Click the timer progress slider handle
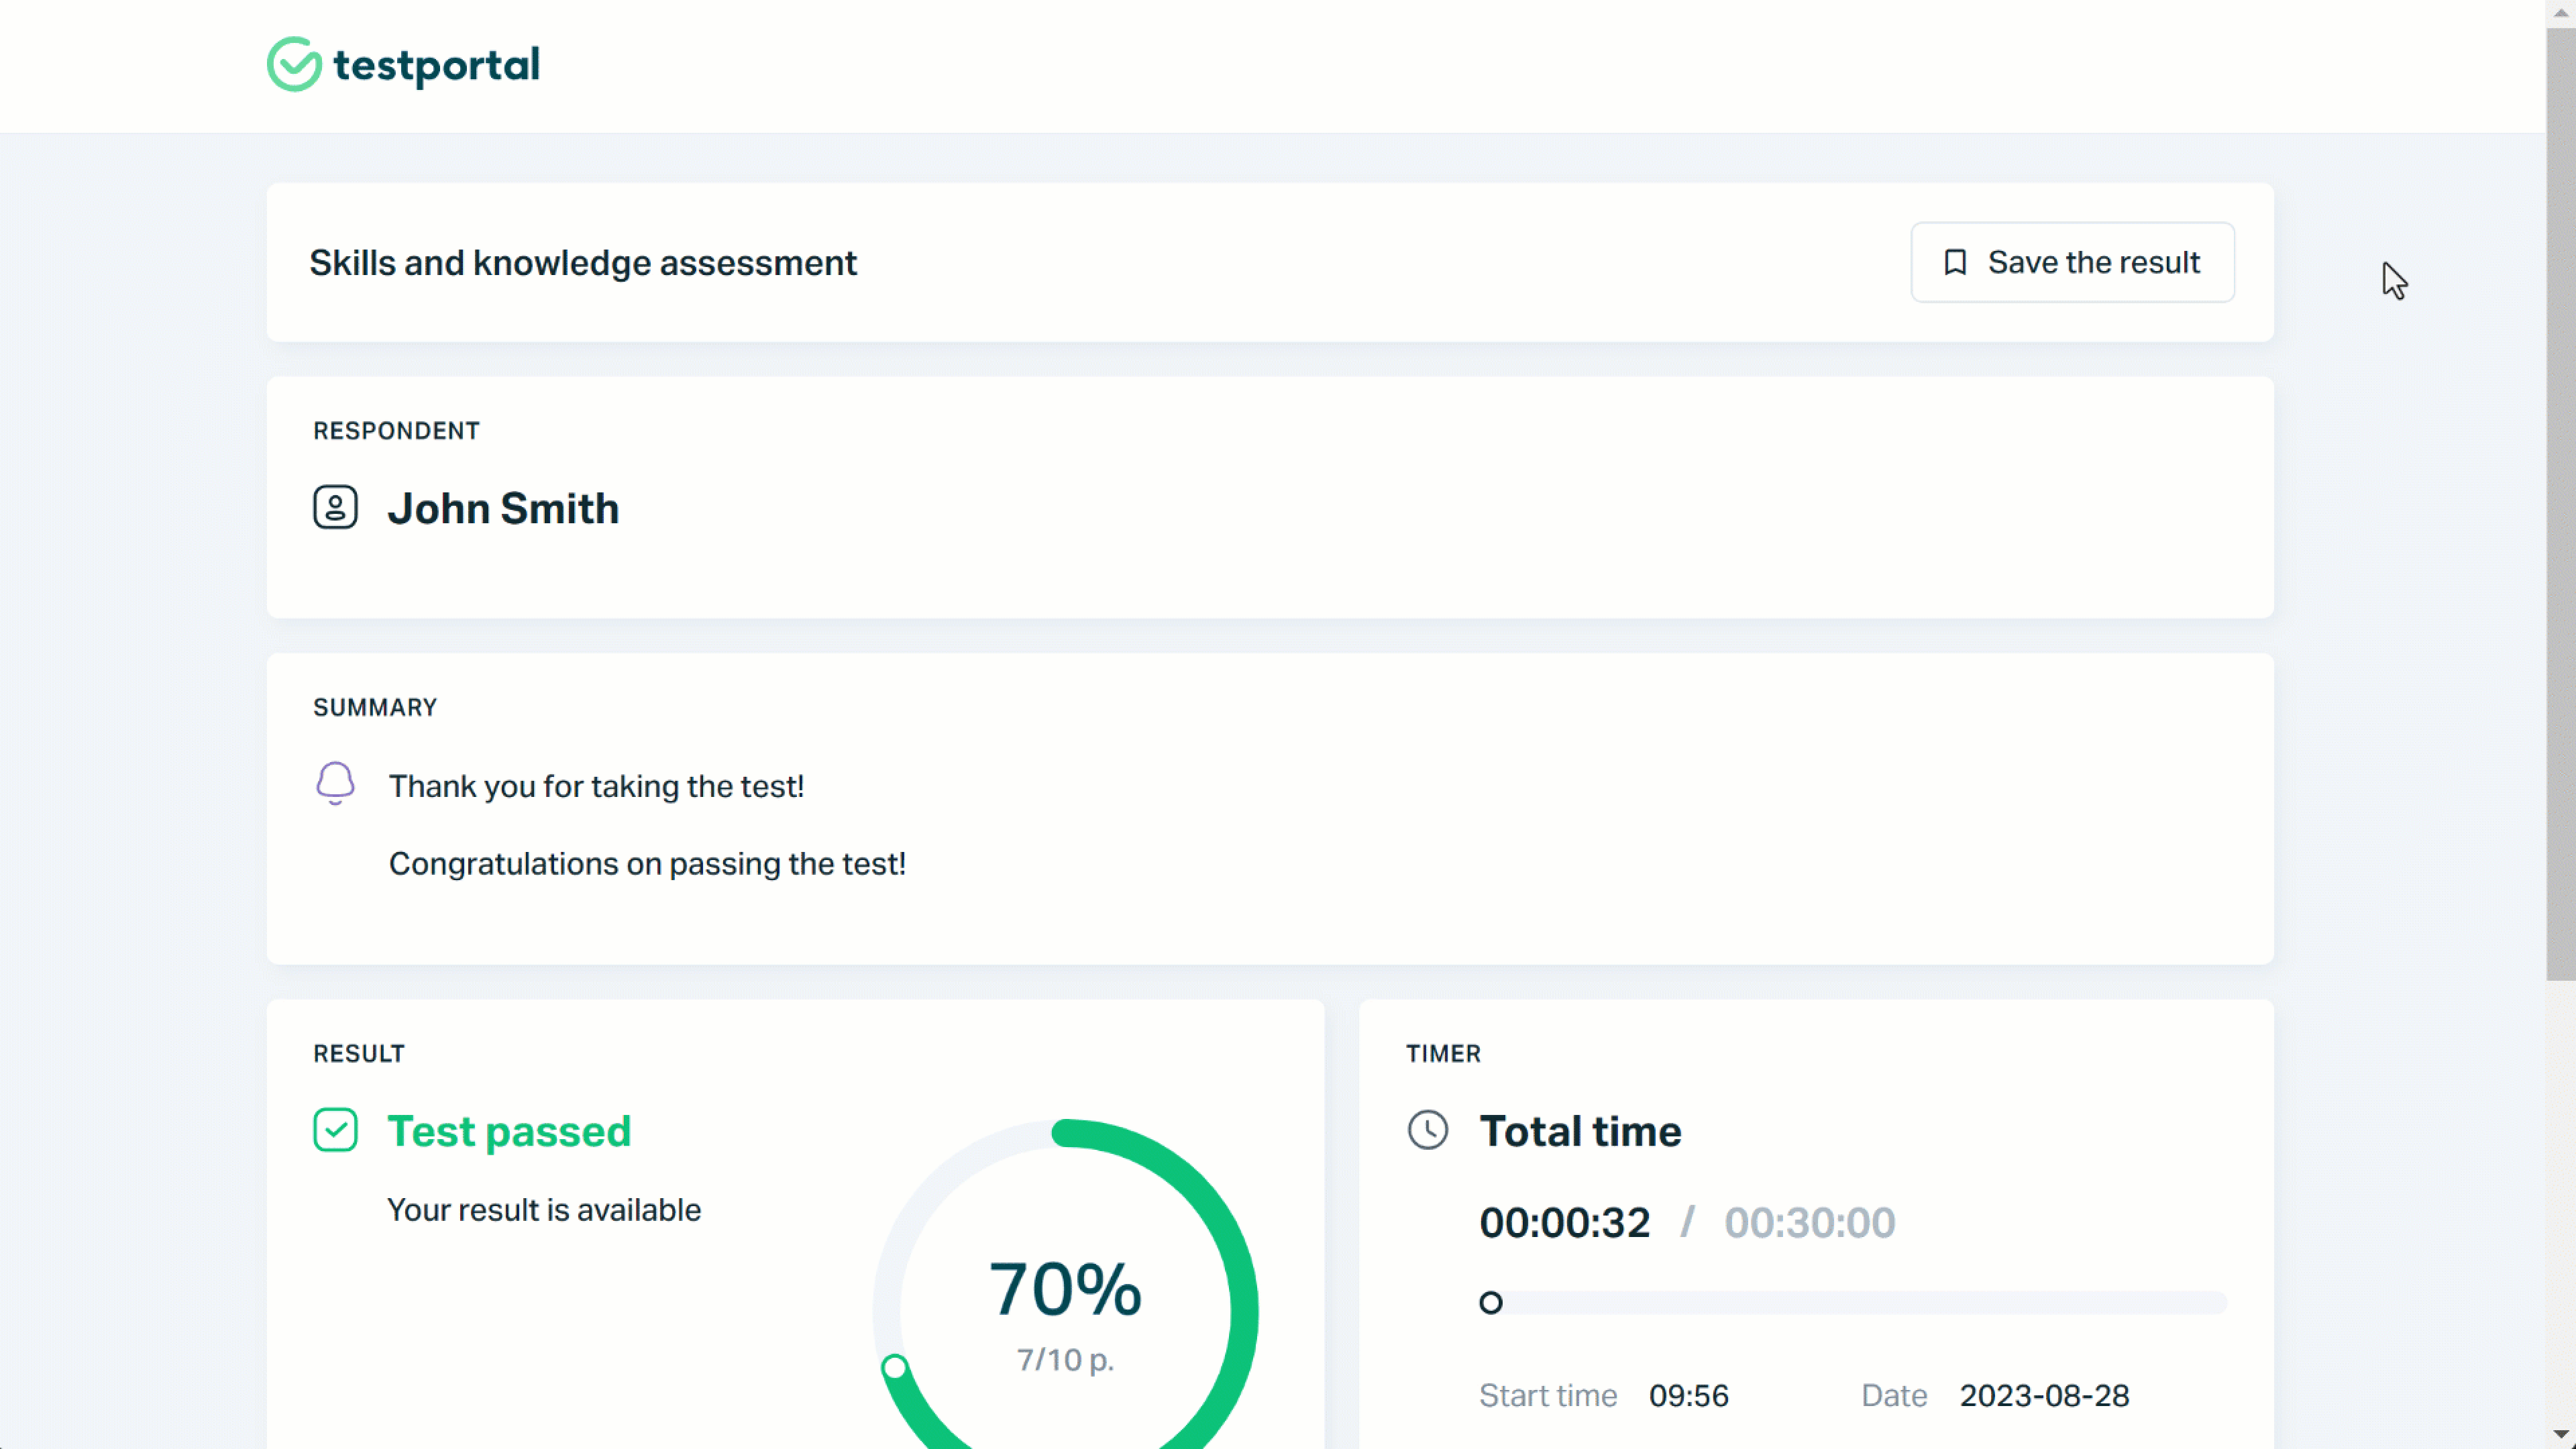 1491,1302
